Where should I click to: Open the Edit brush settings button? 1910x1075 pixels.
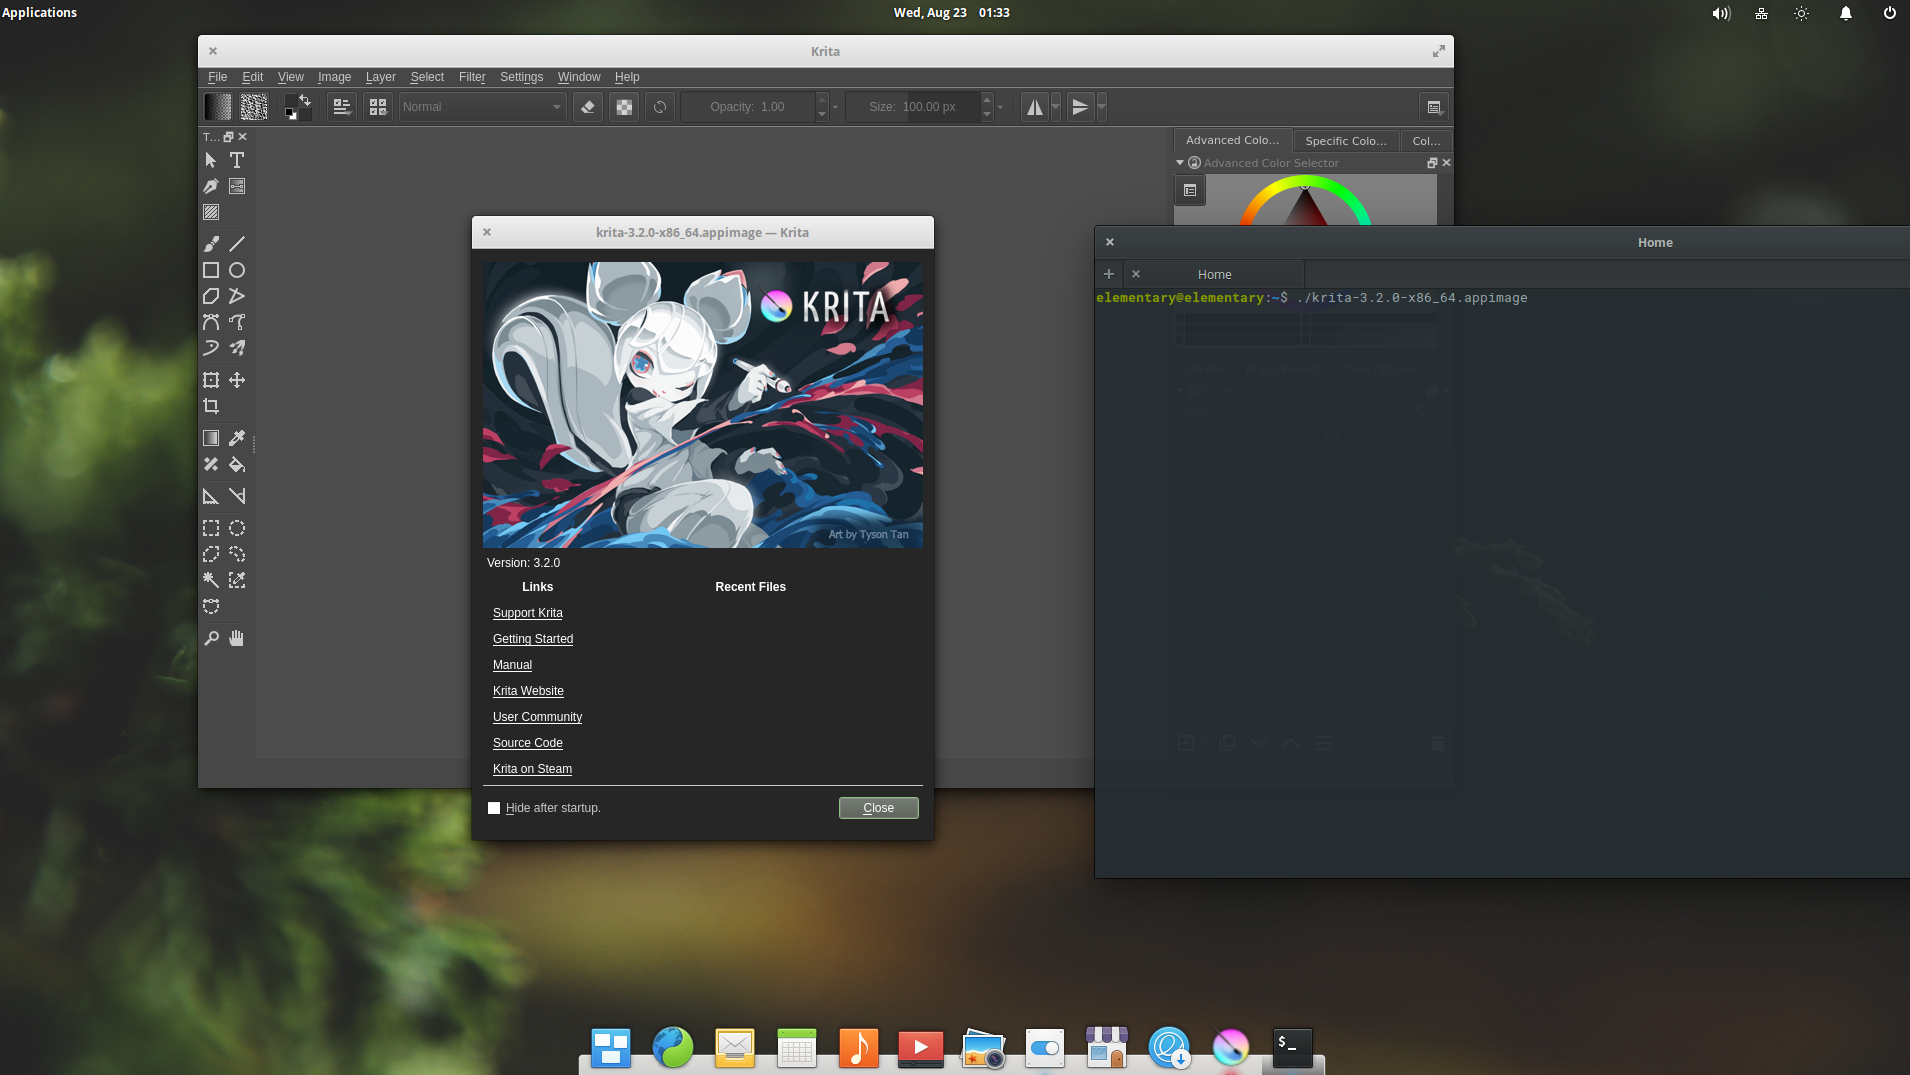point(342,107)
